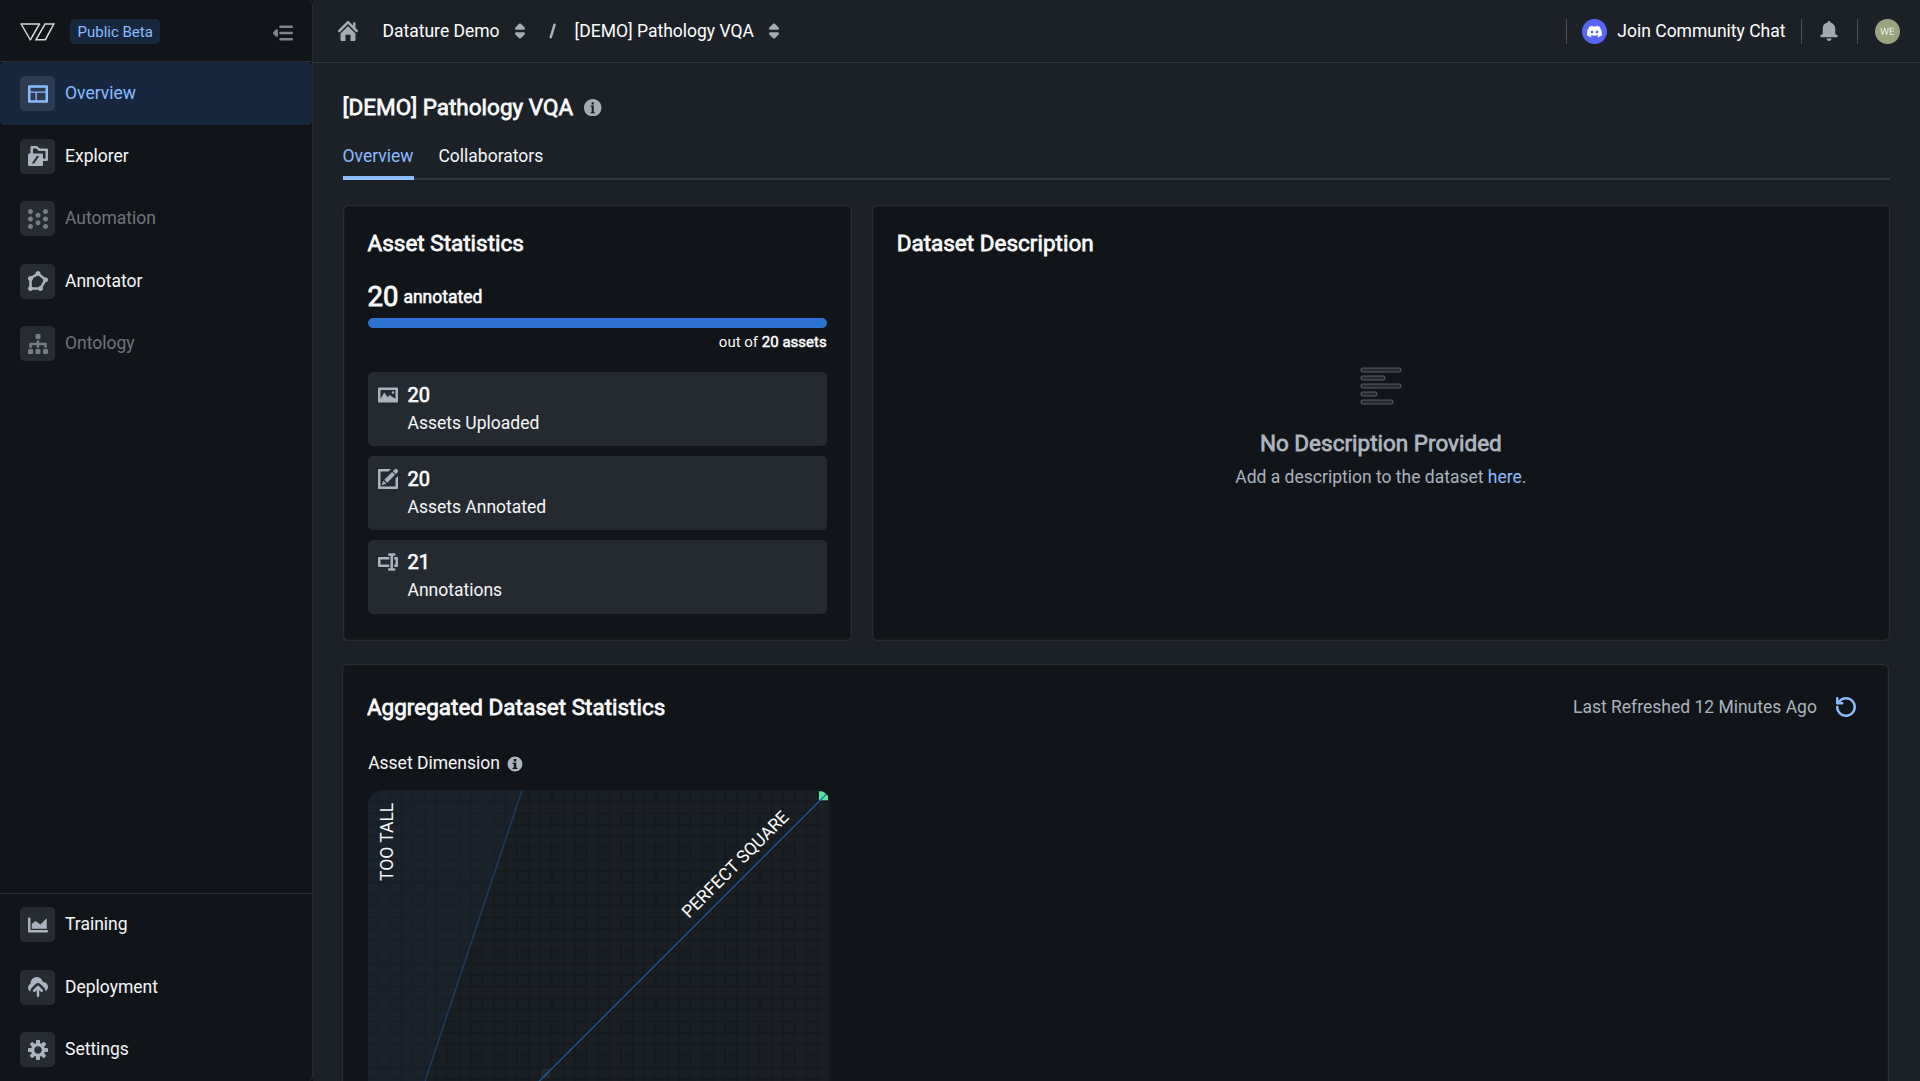
Task: Click the Discord community chat icon
Action: click(1594, 32)
